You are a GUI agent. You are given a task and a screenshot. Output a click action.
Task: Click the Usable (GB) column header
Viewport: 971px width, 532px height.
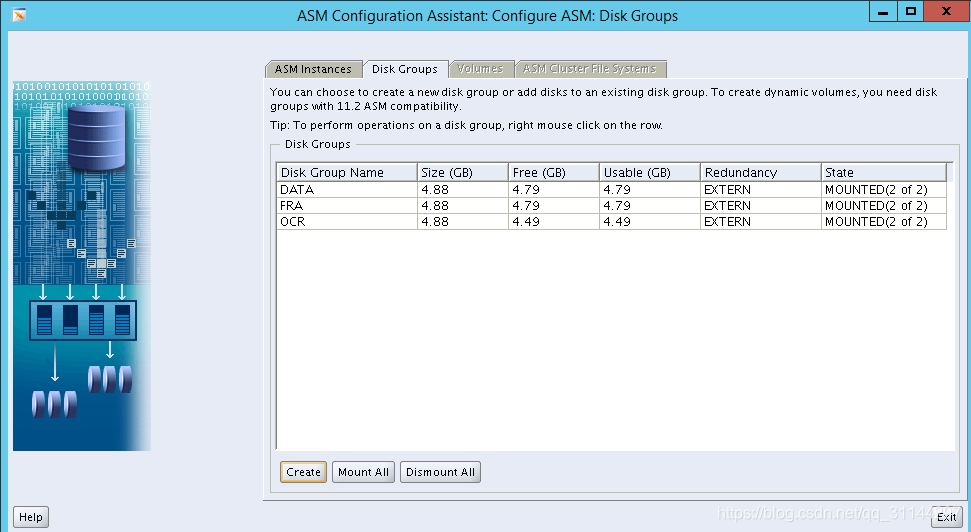tap(650, 172)
